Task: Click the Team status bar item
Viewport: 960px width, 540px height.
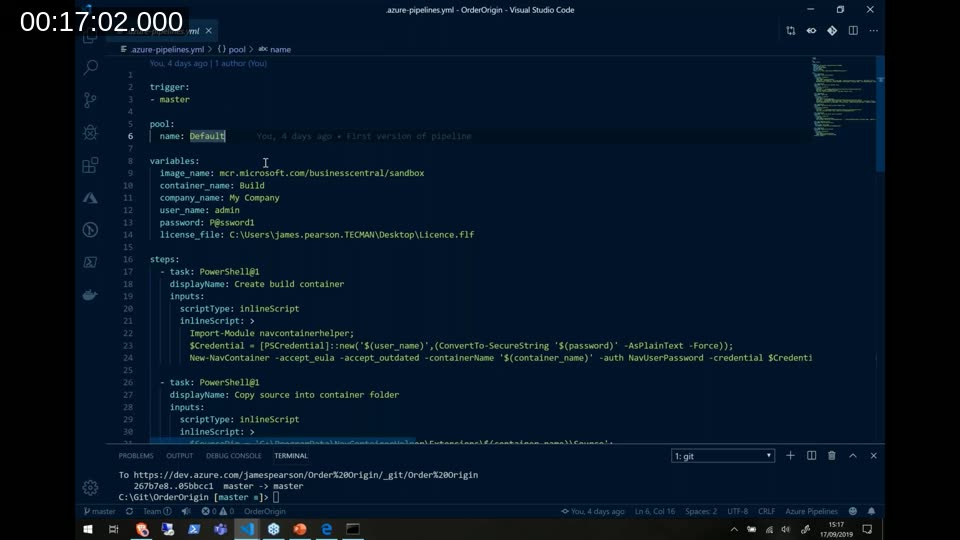Action: tap(157, 511)
